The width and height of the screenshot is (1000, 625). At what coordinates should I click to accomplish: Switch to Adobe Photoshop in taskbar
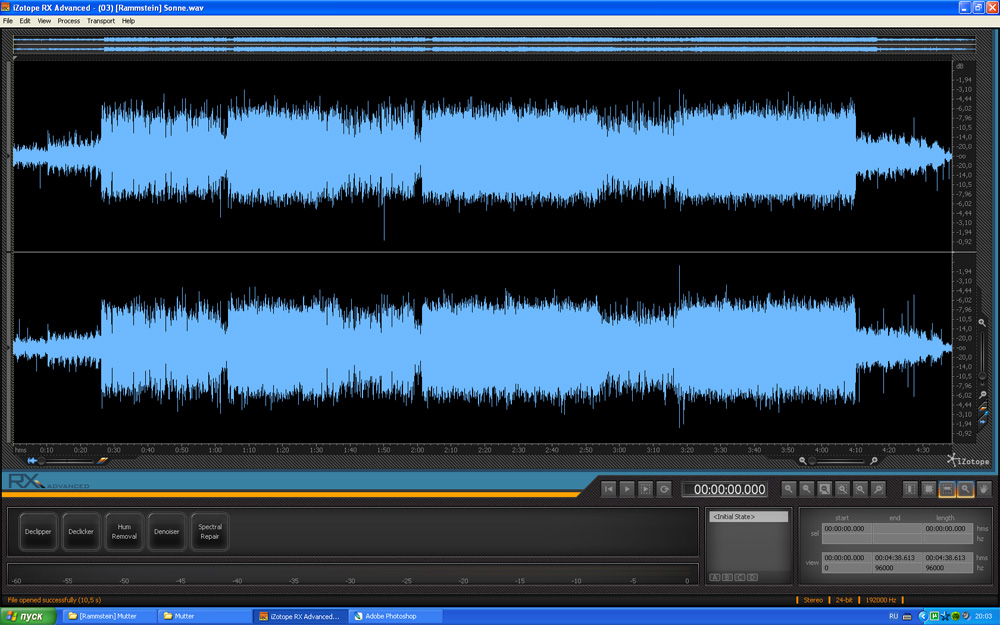click(390, 616)
